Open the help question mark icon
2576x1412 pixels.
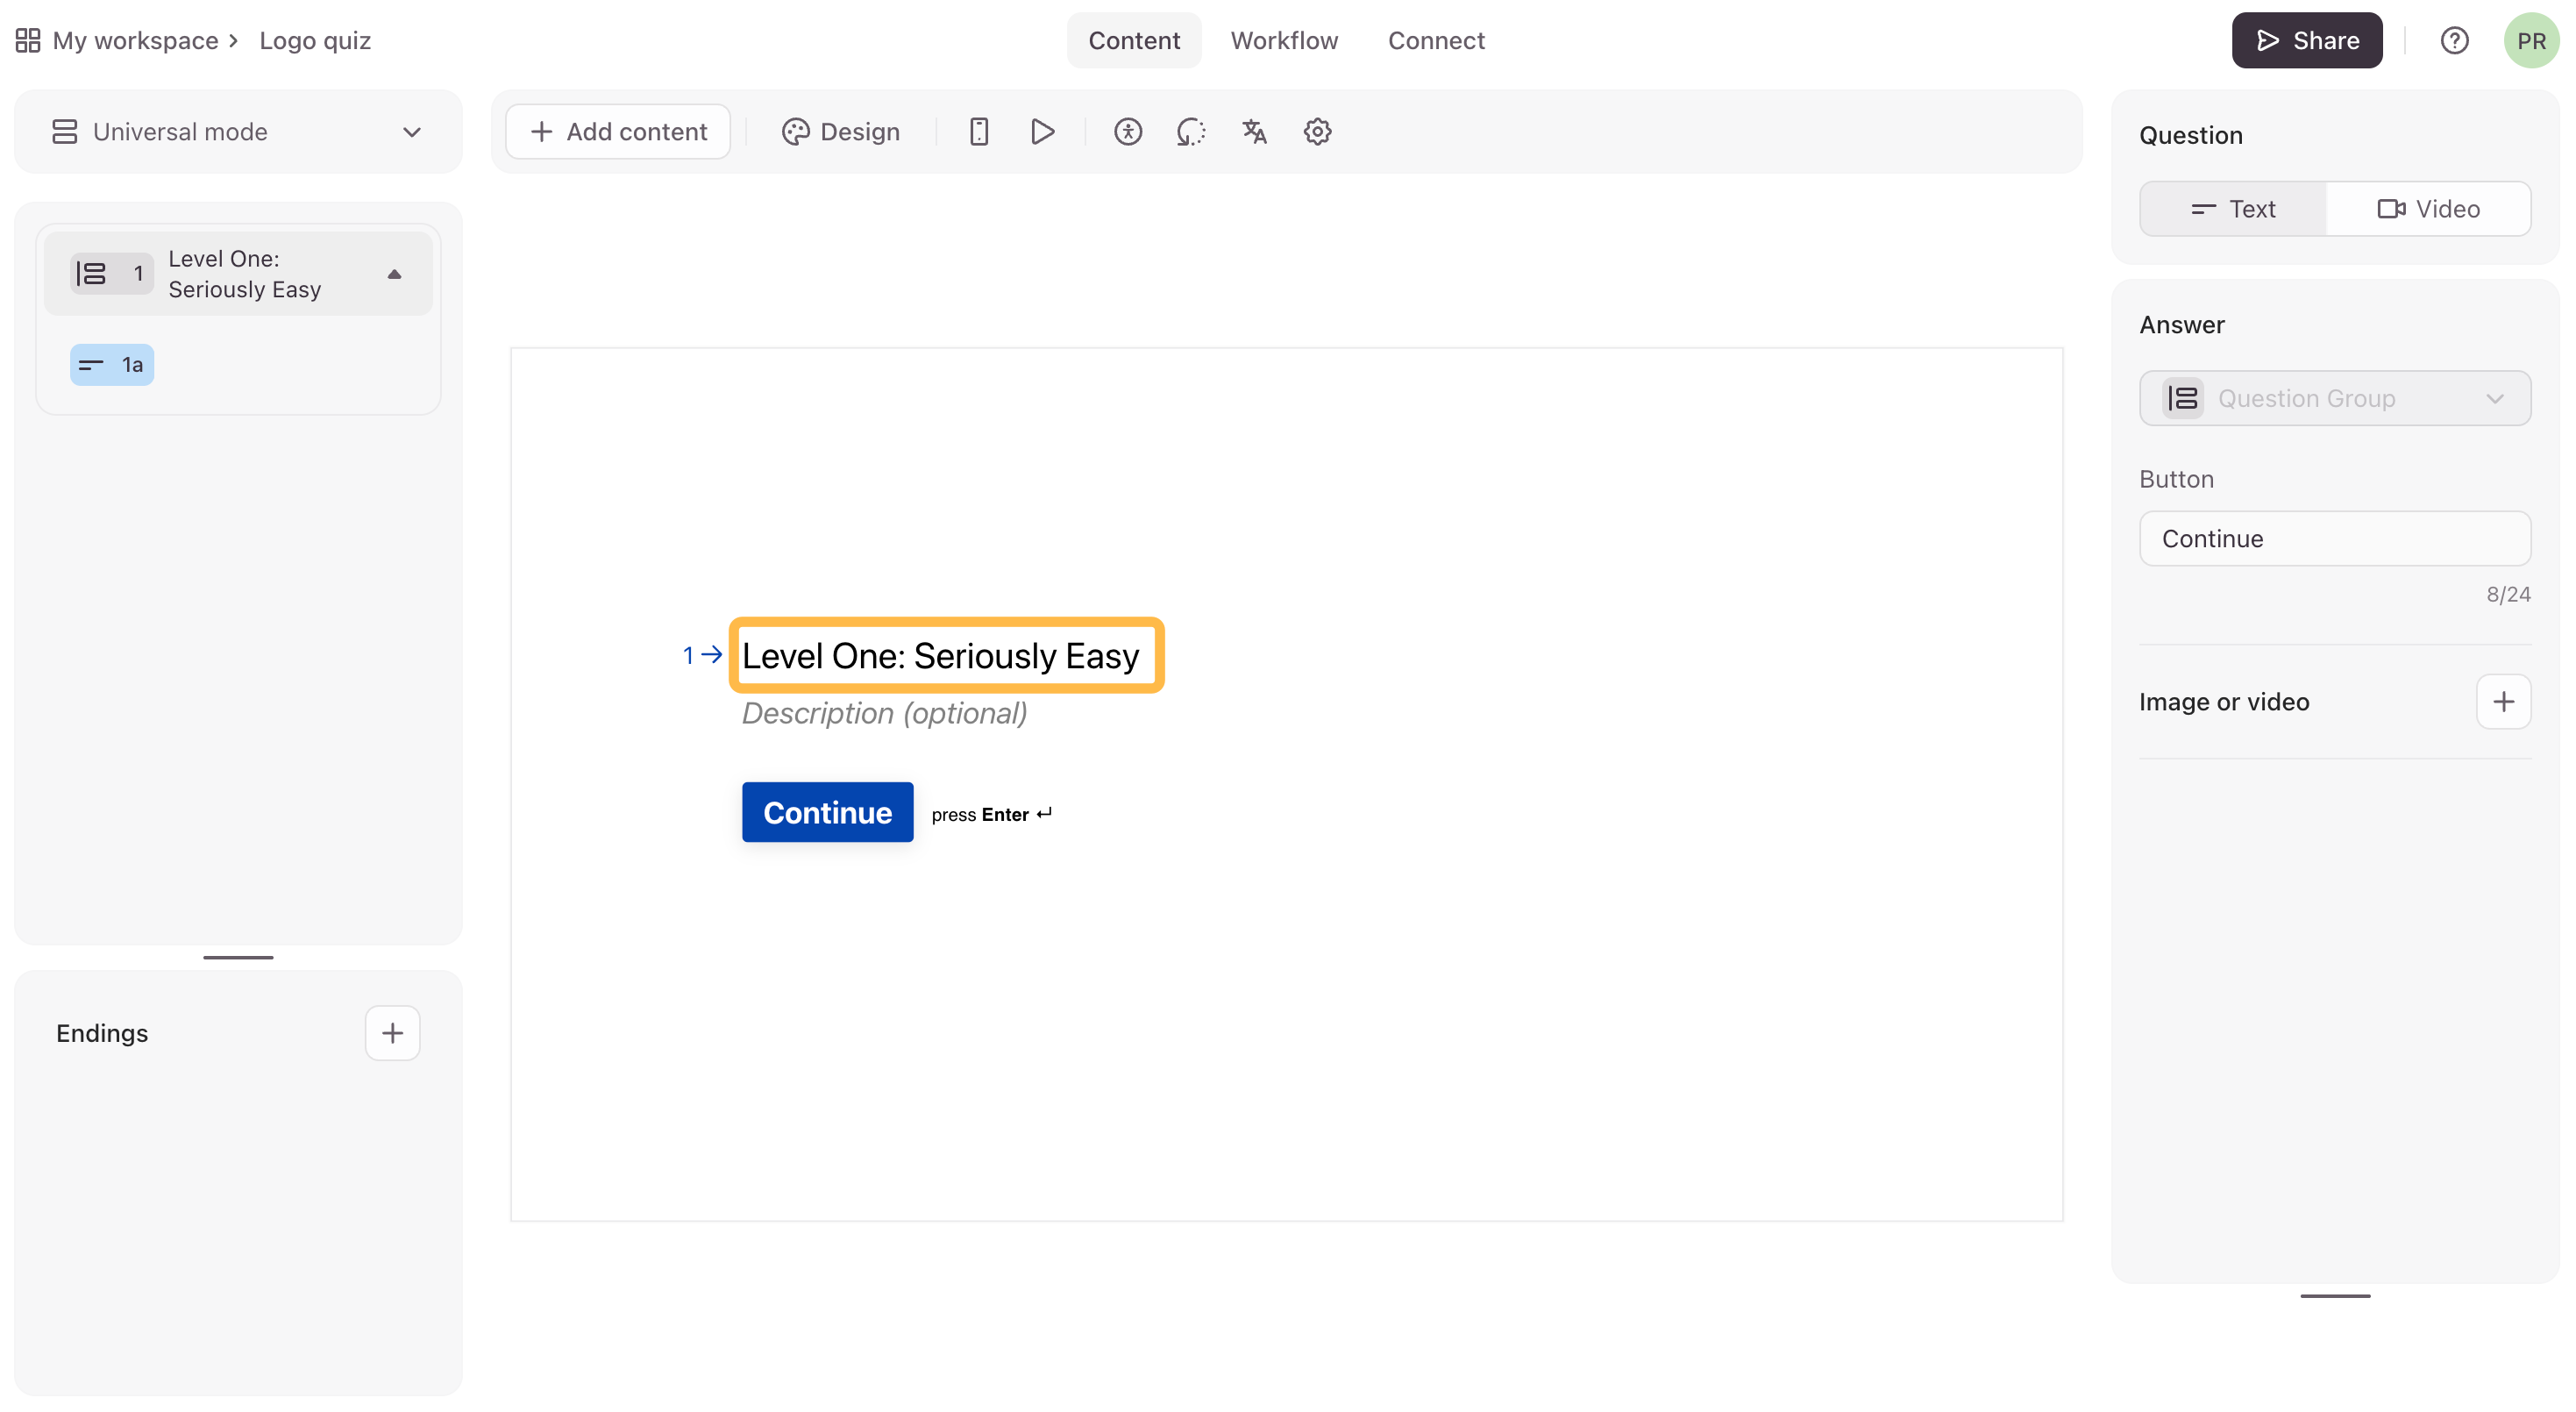coord(2454,40)
